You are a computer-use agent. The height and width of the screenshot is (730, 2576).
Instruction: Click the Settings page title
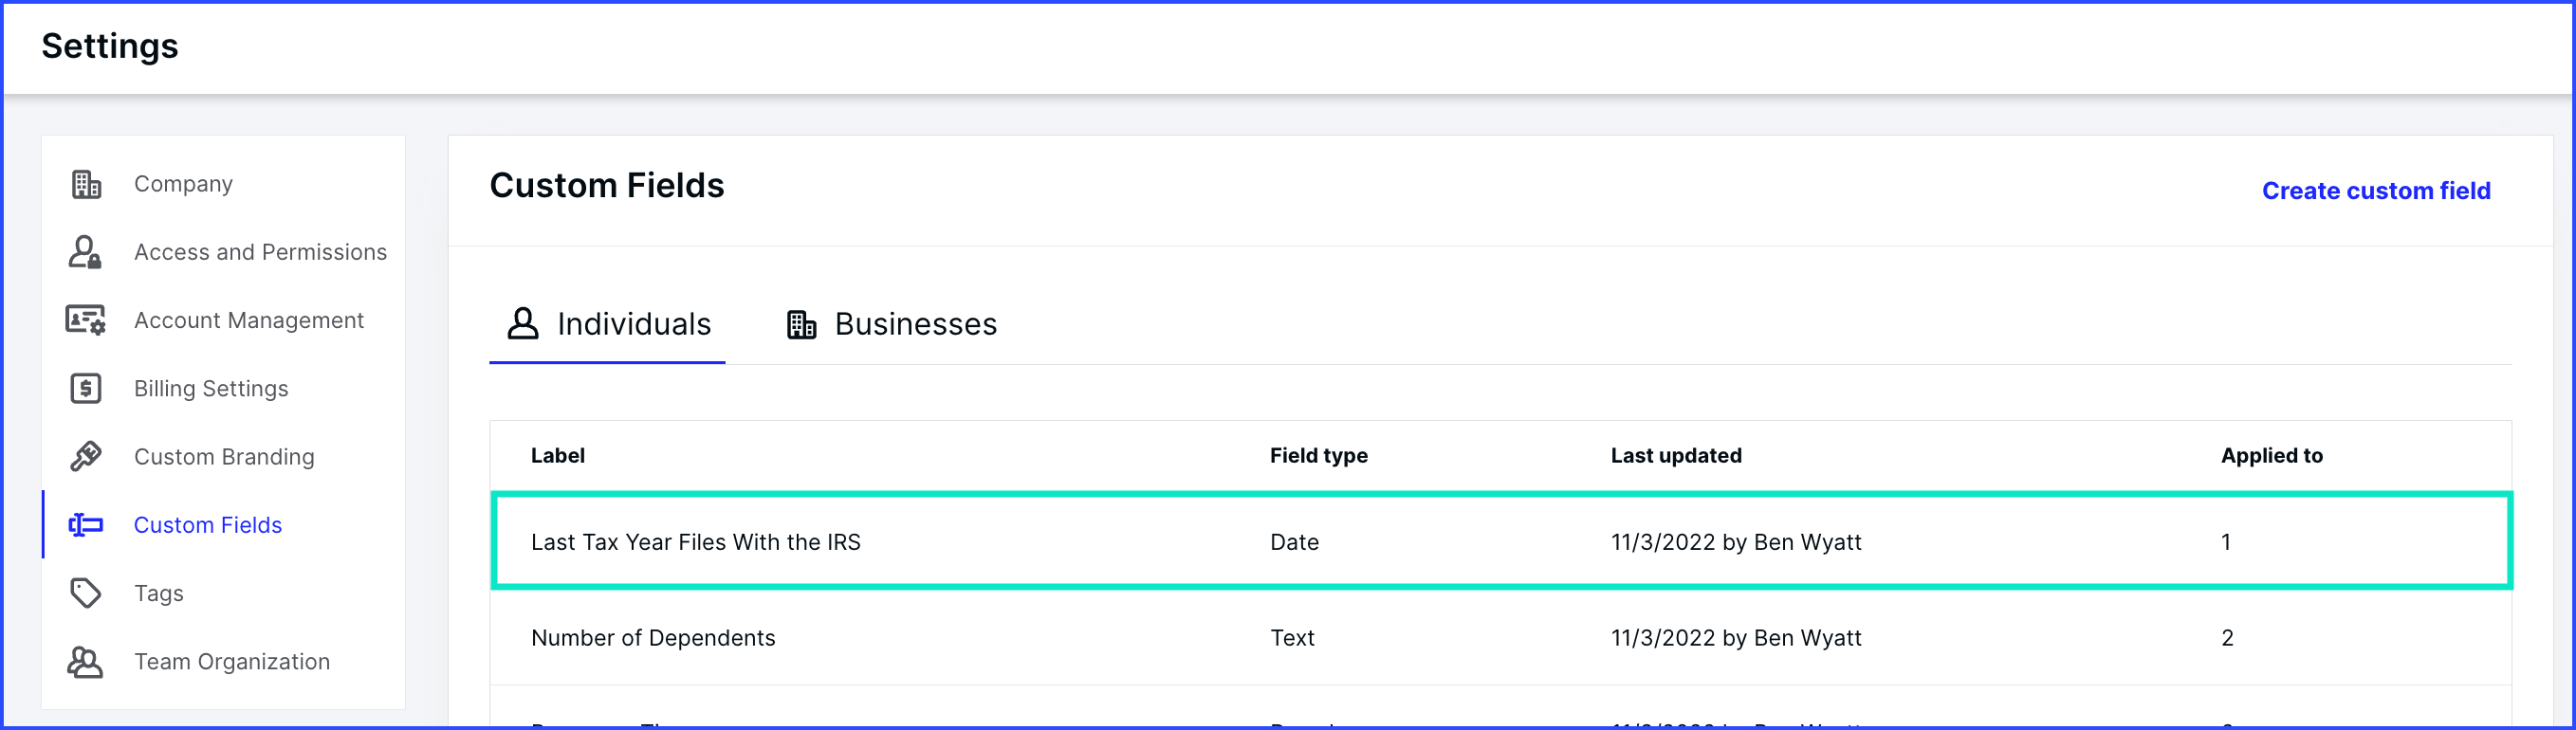point(110,46)
